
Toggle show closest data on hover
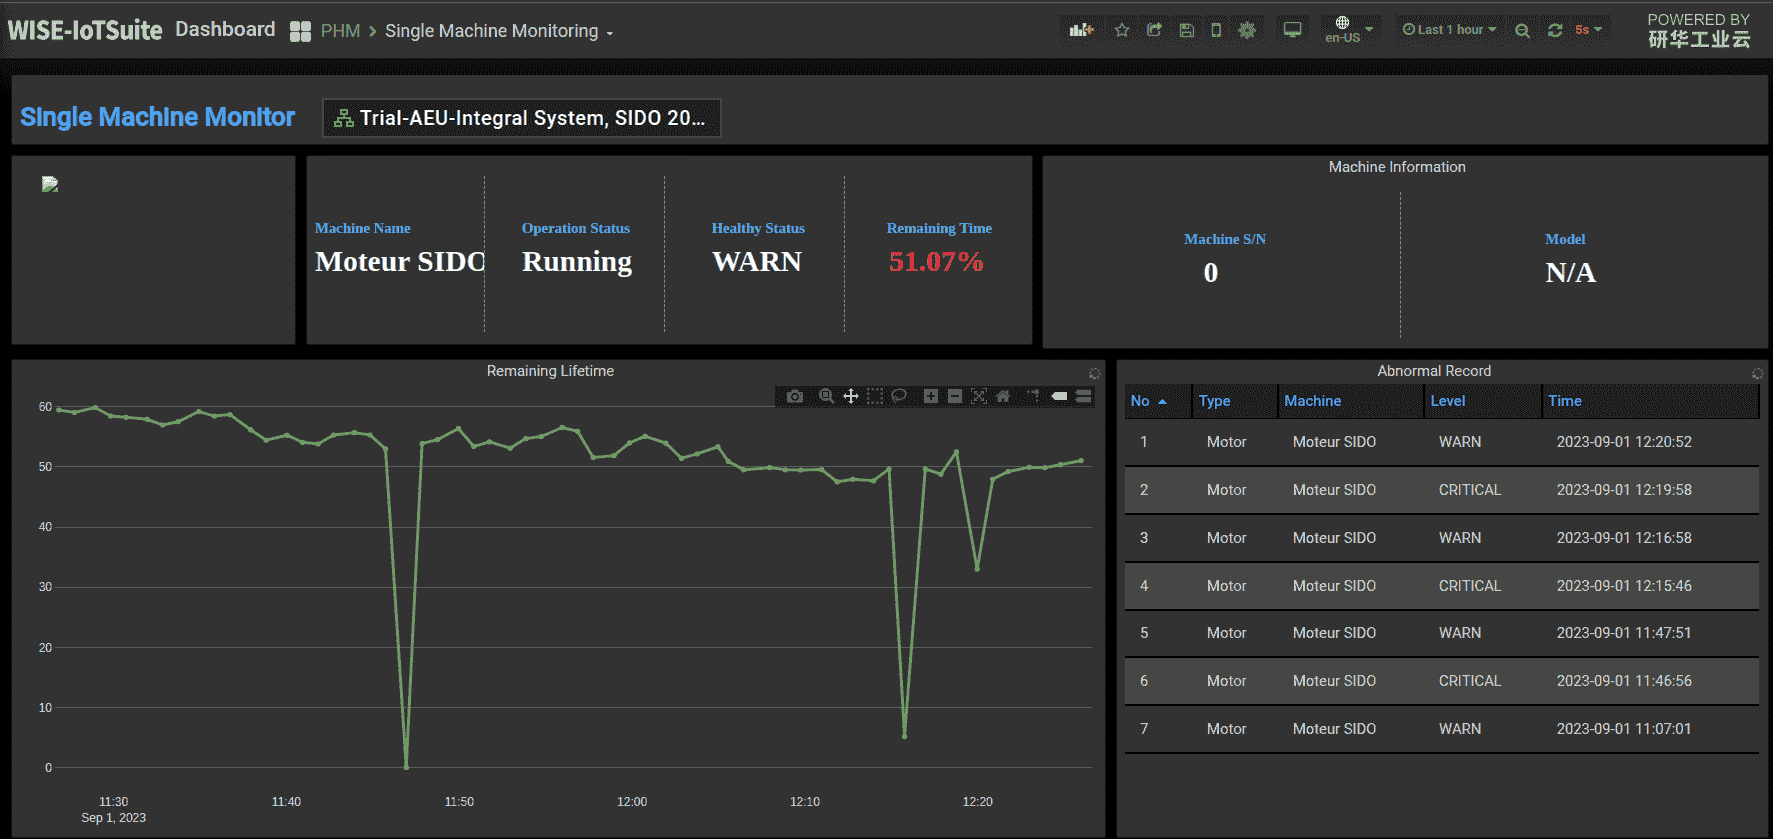click(1059, 396)
